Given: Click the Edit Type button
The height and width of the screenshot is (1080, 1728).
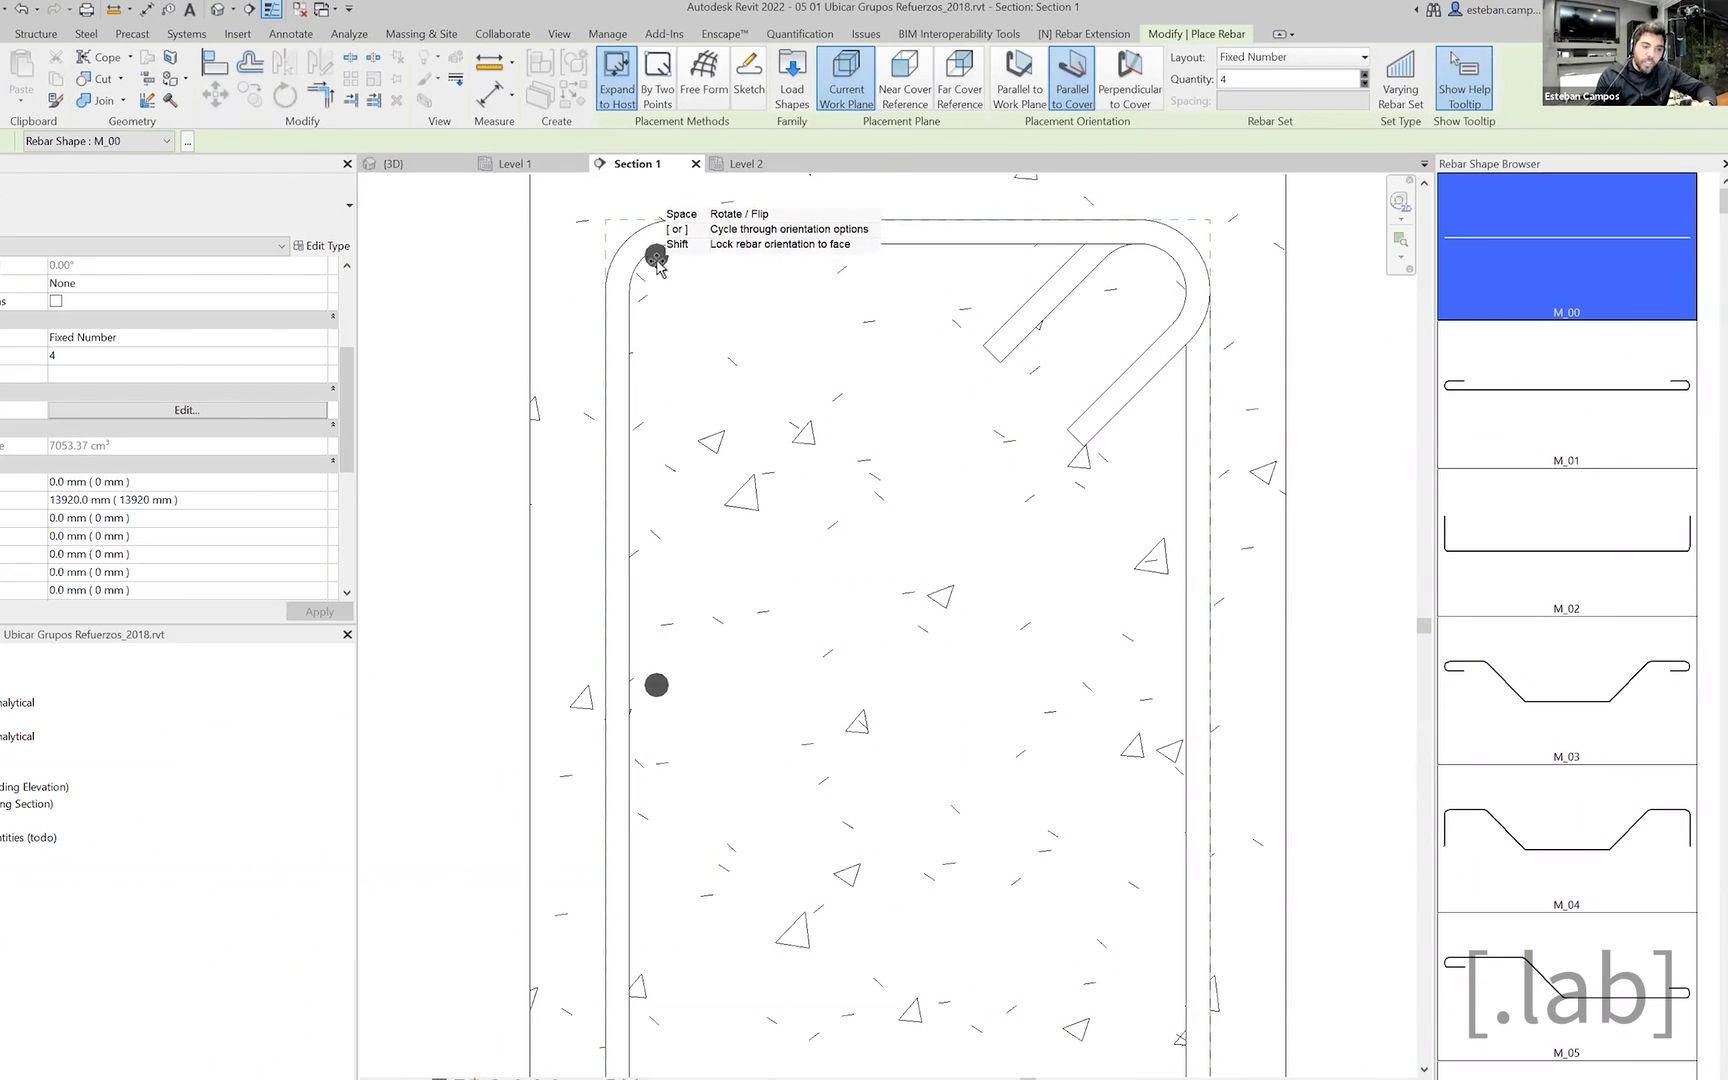Looking at the screenshot, I should pos(322,246).
